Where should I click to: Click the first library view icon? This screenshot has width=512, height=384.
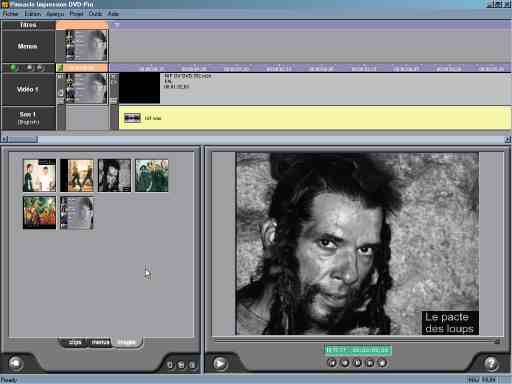(x=170, y=365)
